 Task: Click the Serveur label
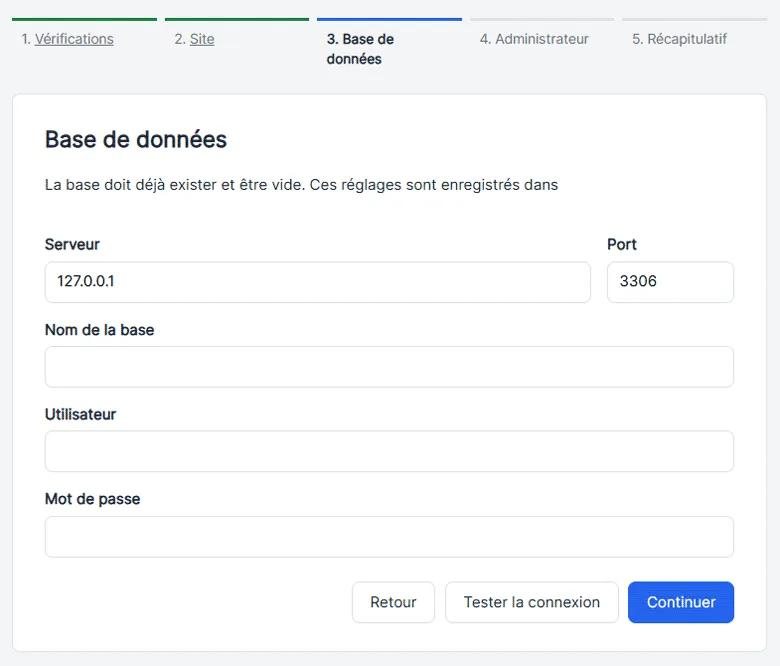72,244
